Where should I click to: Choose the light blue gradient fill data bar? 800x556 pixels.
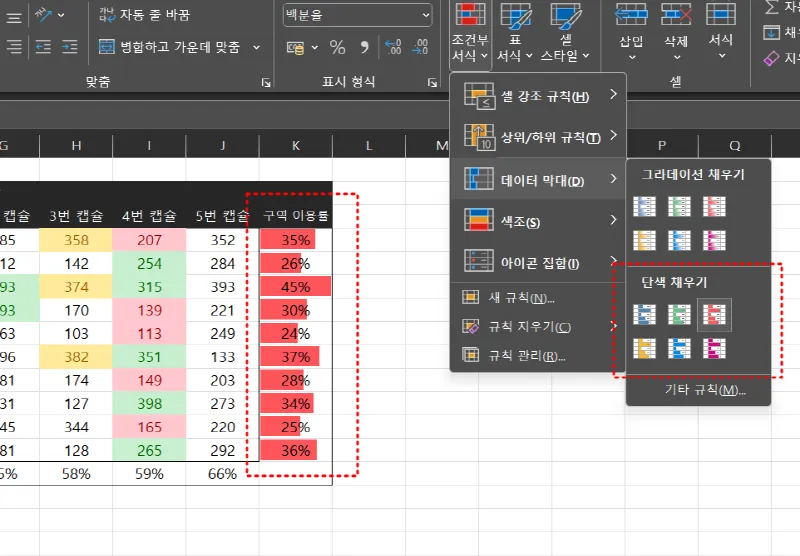[679, 240]
